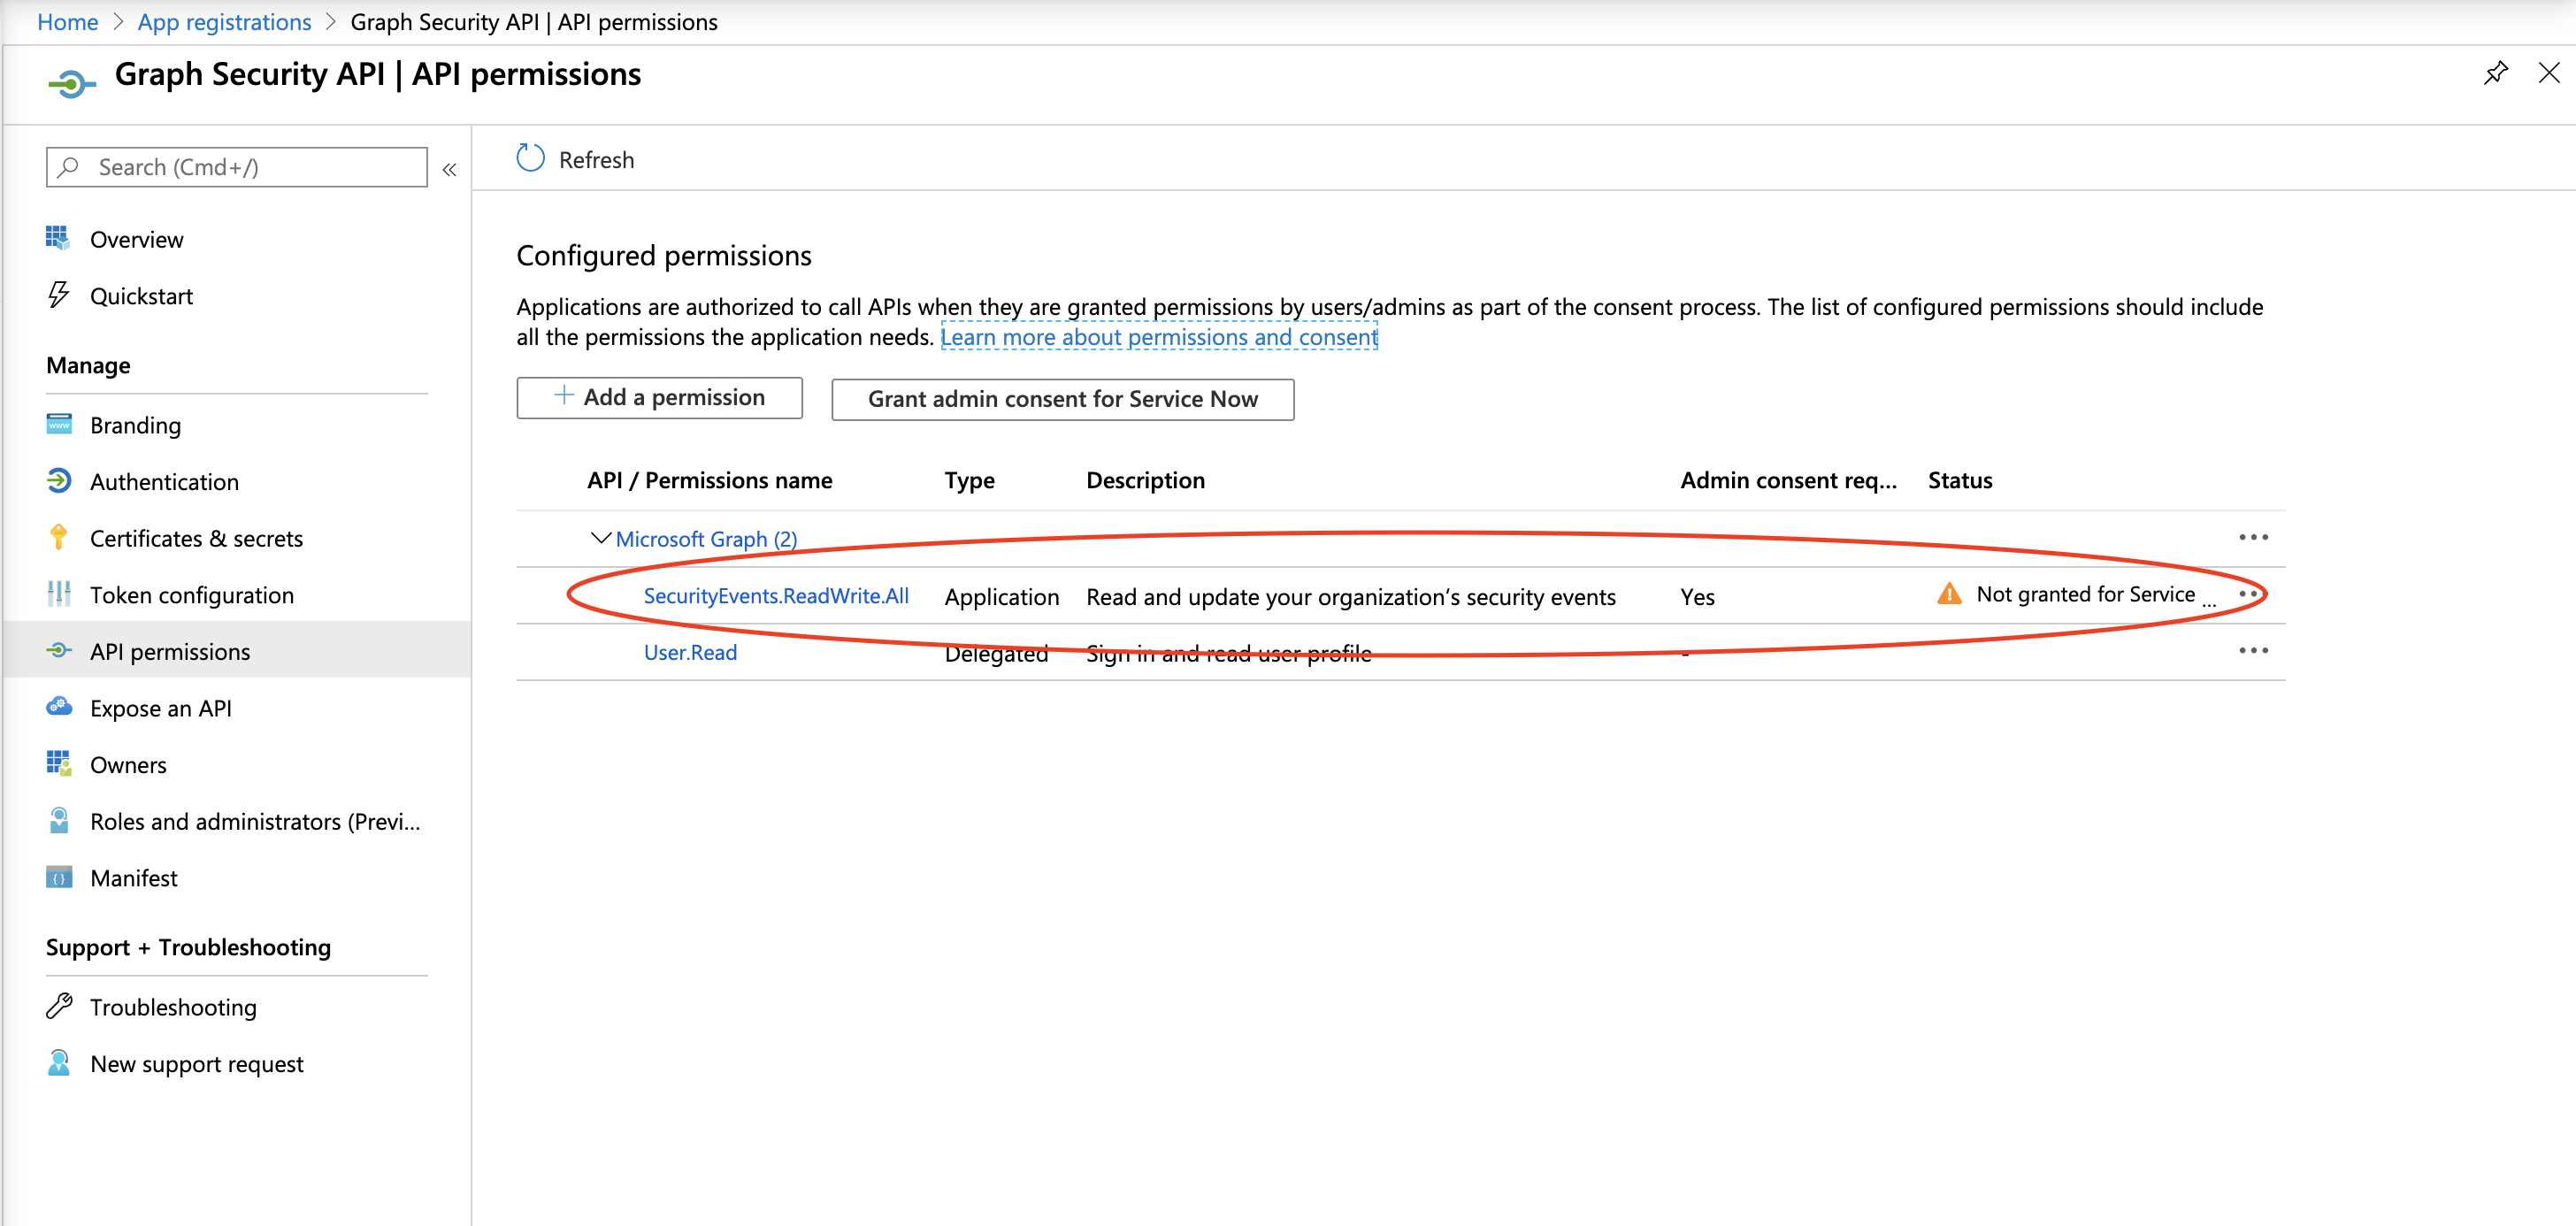2576x1226 pixels.
Task: Open Owners page
Action: pyautogui.click(x=129, y=764)
